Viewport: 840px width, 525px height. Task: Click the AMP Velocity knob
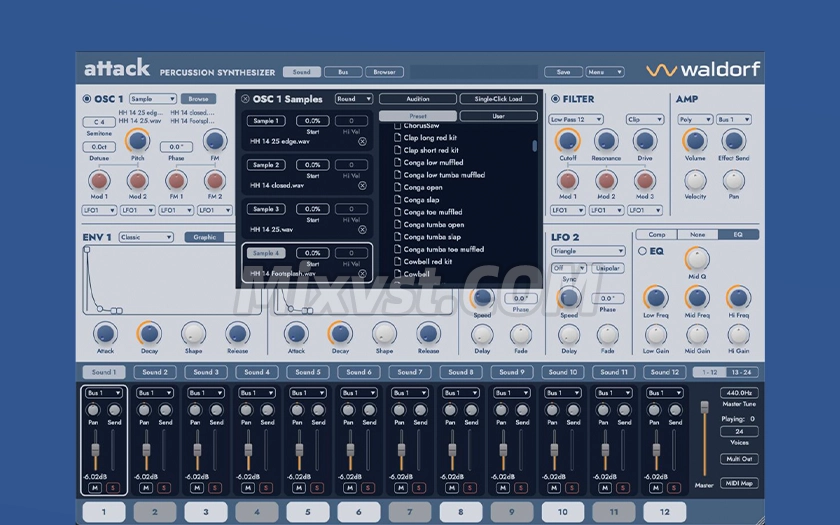pos(695,181)
